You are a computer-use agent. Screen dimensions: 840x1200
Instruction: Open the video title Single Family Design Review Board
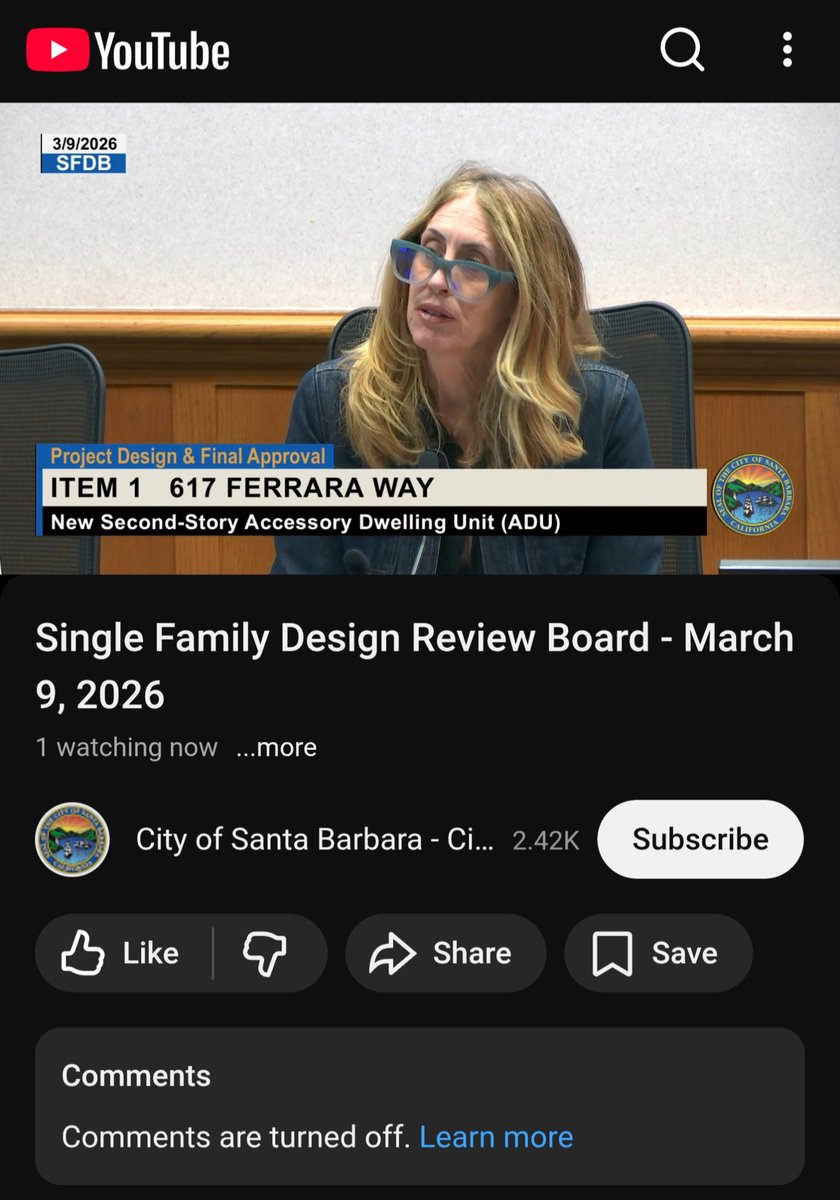[x=415, y=666]
